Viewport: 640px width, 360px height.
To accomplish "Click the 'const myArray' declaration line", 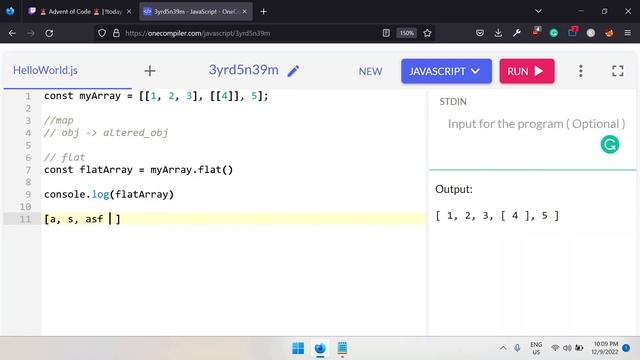I will pos(156,96).
